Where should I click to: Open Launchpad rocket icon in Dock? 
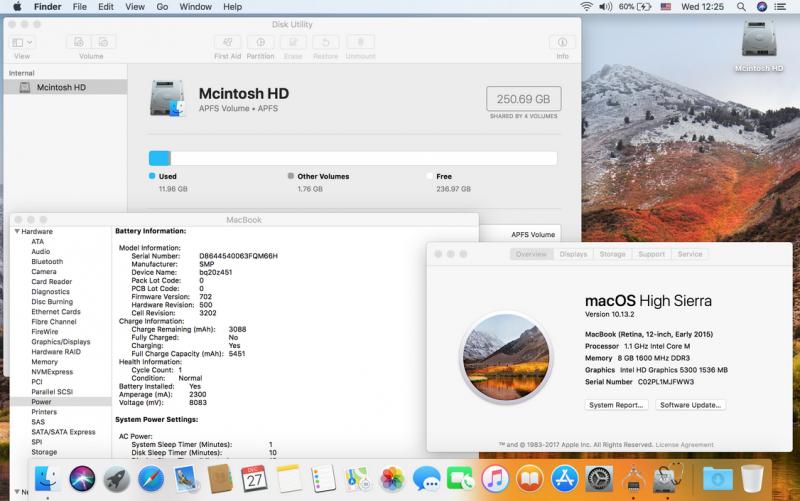coord(116,479)
